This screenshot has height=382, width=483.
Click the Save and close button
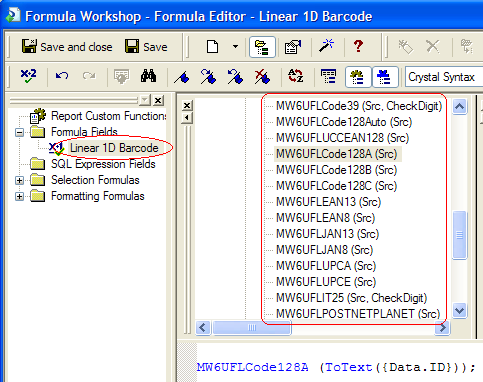tap(67, 47)
